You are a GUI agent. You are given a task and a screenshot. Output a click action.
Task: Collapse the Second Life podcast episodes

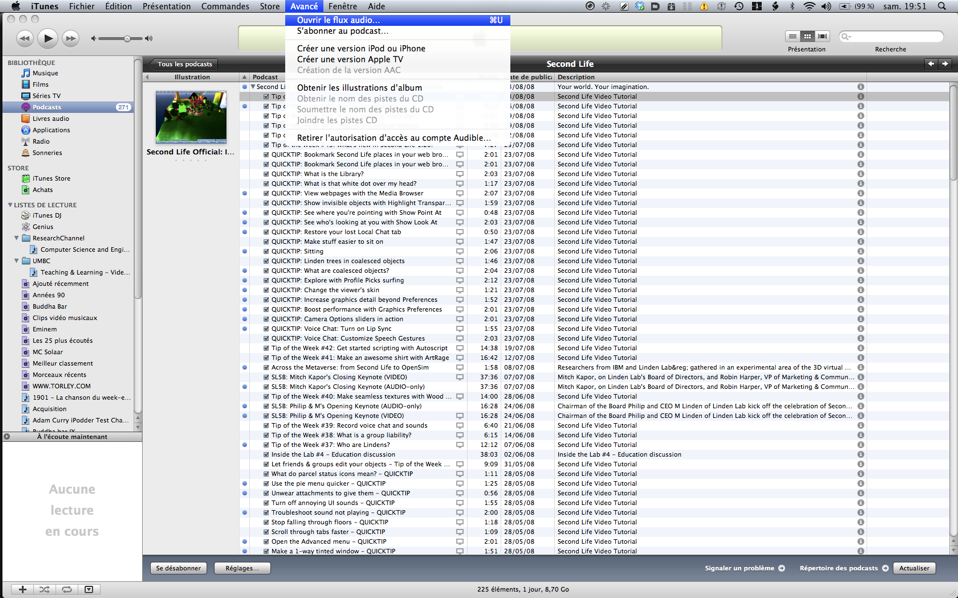click(253, 87)
